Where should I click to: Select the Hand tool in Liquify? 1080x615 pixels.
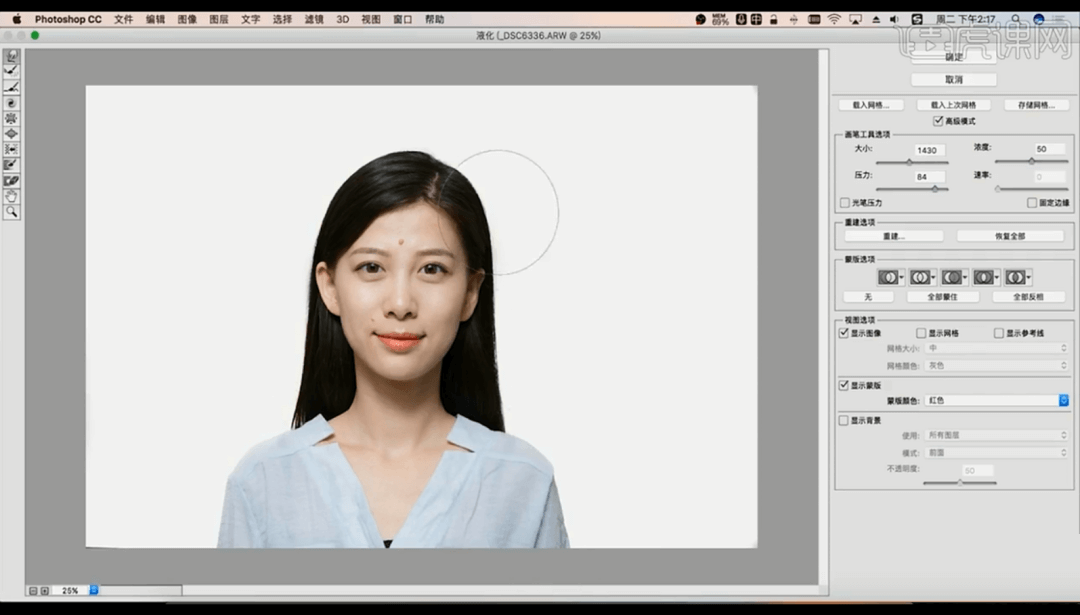pyautogui.click(x=11, y=196)
